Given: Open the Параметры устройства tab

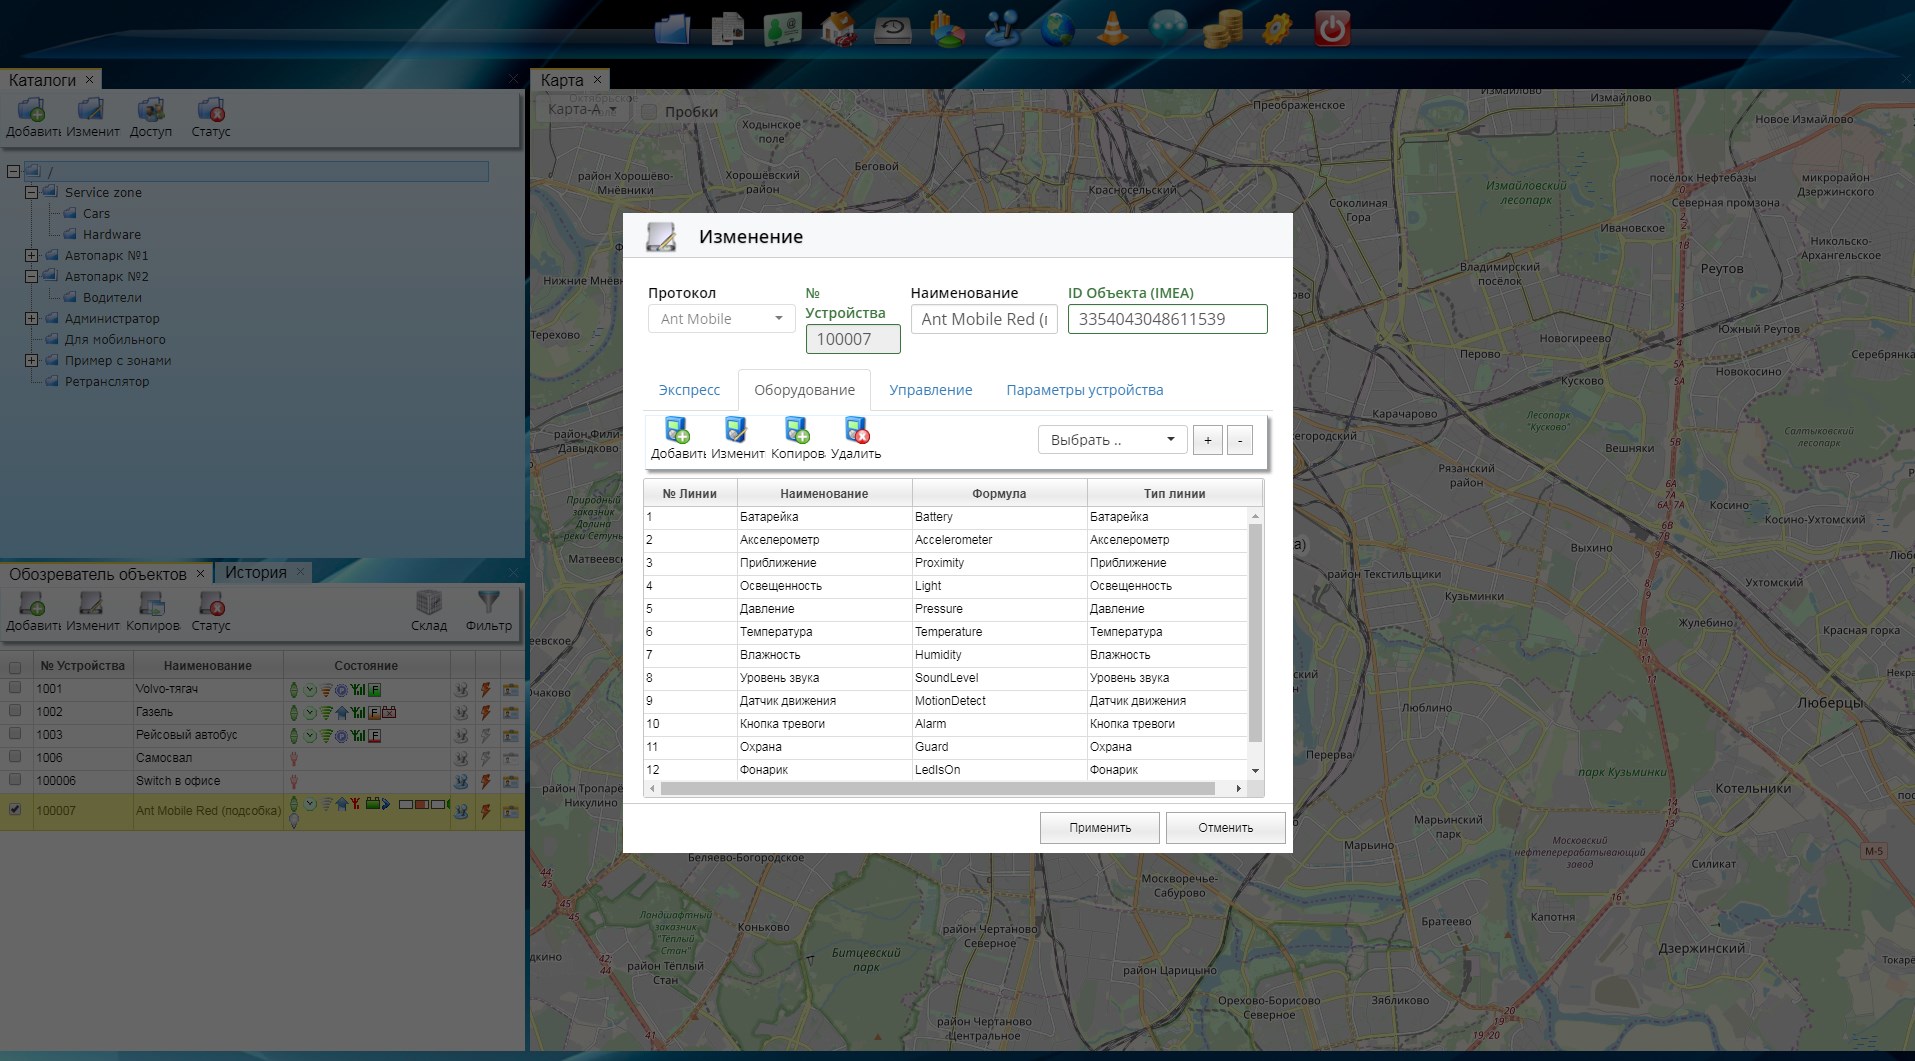Looking at the screenshot, I should click(x=1084, y=390).
